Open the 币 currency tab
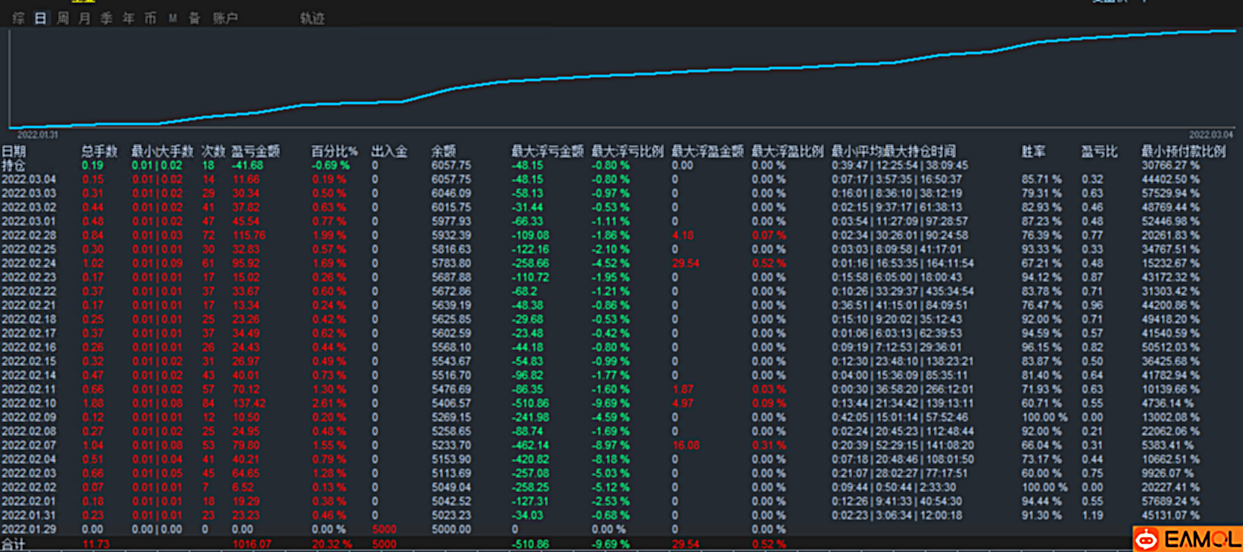Viewport: 1243px width, 552px height. pos(150,18)
